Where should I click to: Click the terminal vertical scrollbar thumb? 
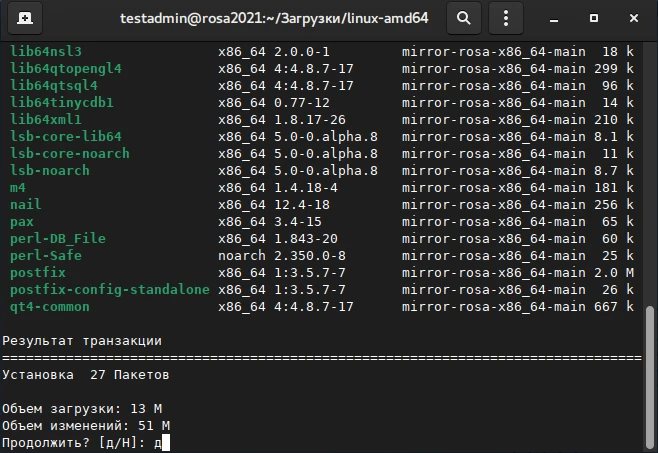(650, 377)
